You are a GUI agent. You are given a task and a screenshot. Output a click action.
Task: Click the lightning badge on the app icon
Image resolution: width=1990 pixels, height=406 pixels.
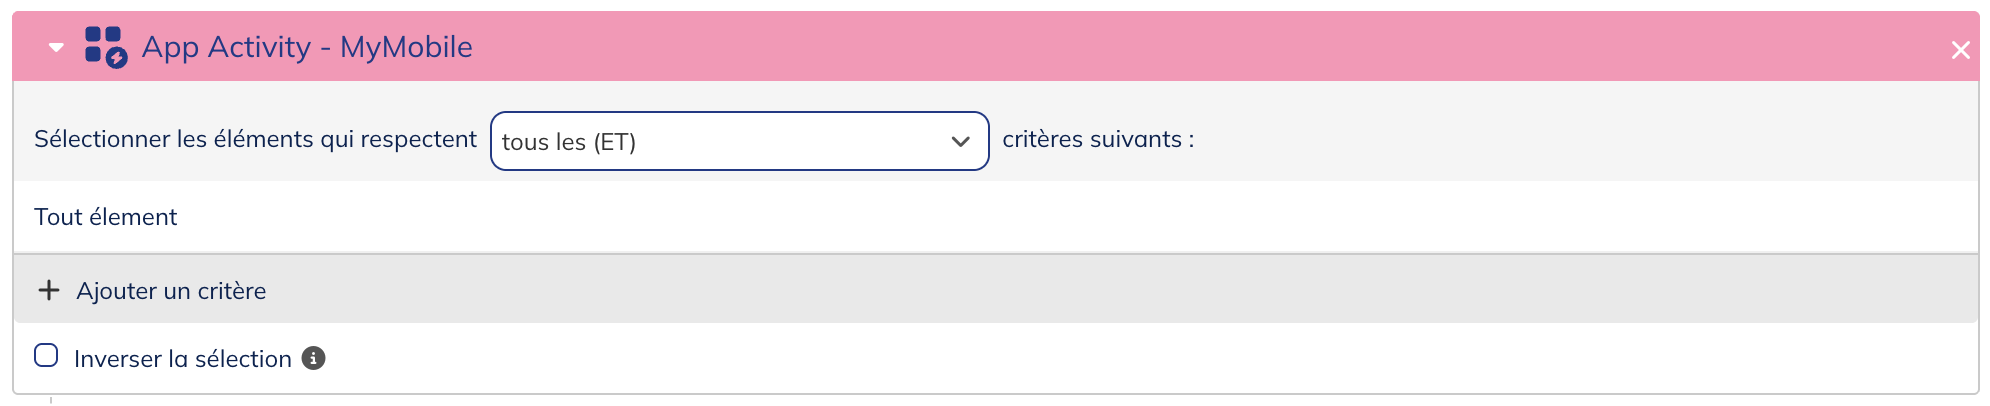117,59
